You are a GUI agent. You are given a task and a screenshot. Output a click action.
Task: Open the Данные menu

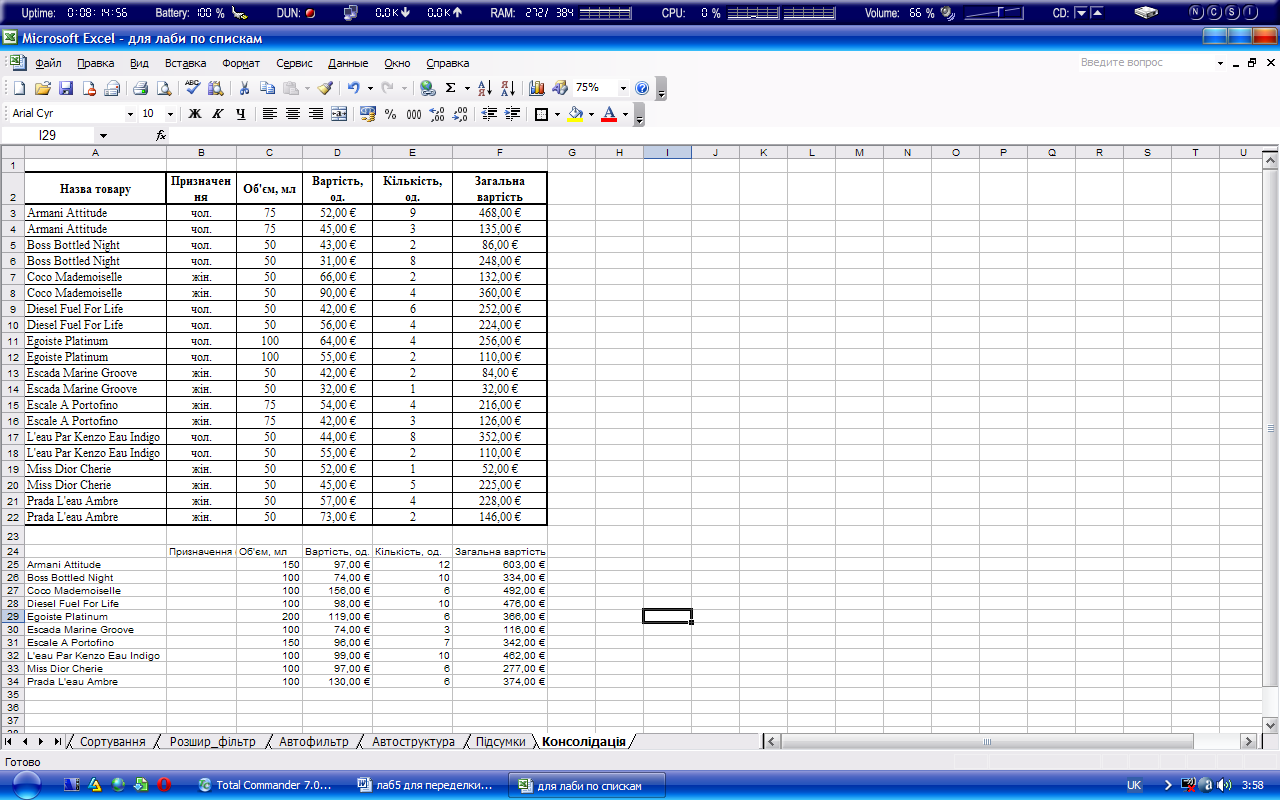pyautogui.click(x=348, y=63)
